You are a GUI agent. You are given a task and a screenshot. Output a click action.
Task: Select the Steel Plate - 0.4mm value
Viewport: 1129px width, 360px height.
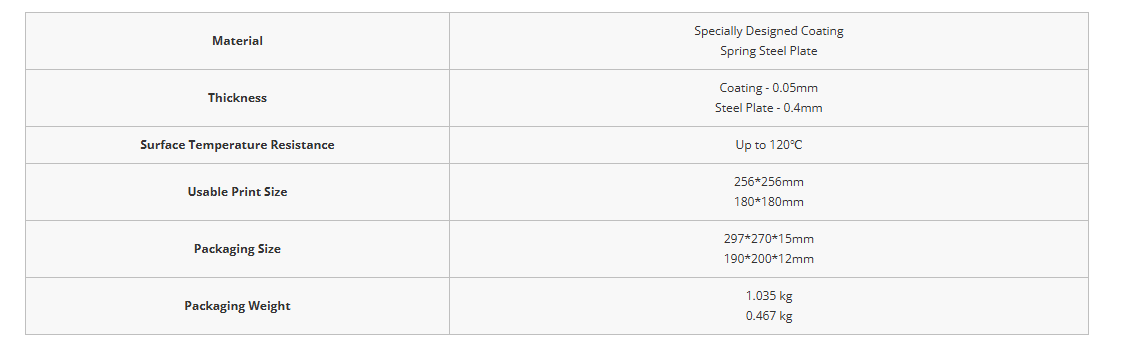pyautogui.click(x=768, y=108)
